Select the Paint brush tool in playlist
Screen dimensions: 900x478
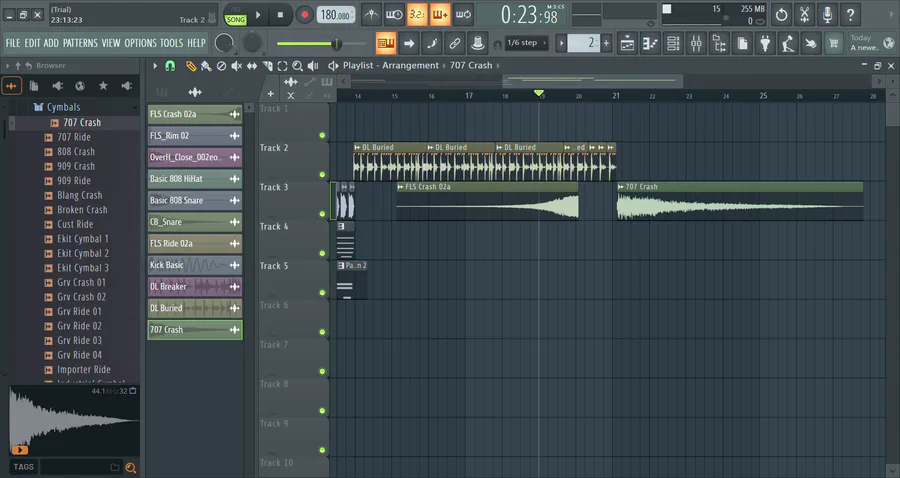pyautogui.click(x=206, y=66)
